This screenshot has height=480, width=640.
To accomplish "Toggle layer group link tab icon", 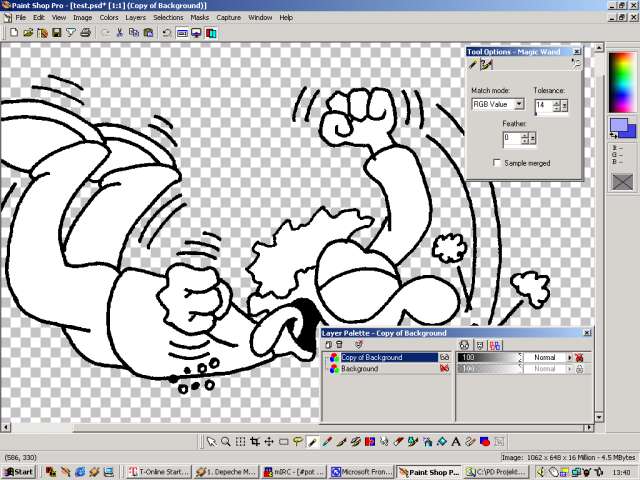I will tap(495, 345).
